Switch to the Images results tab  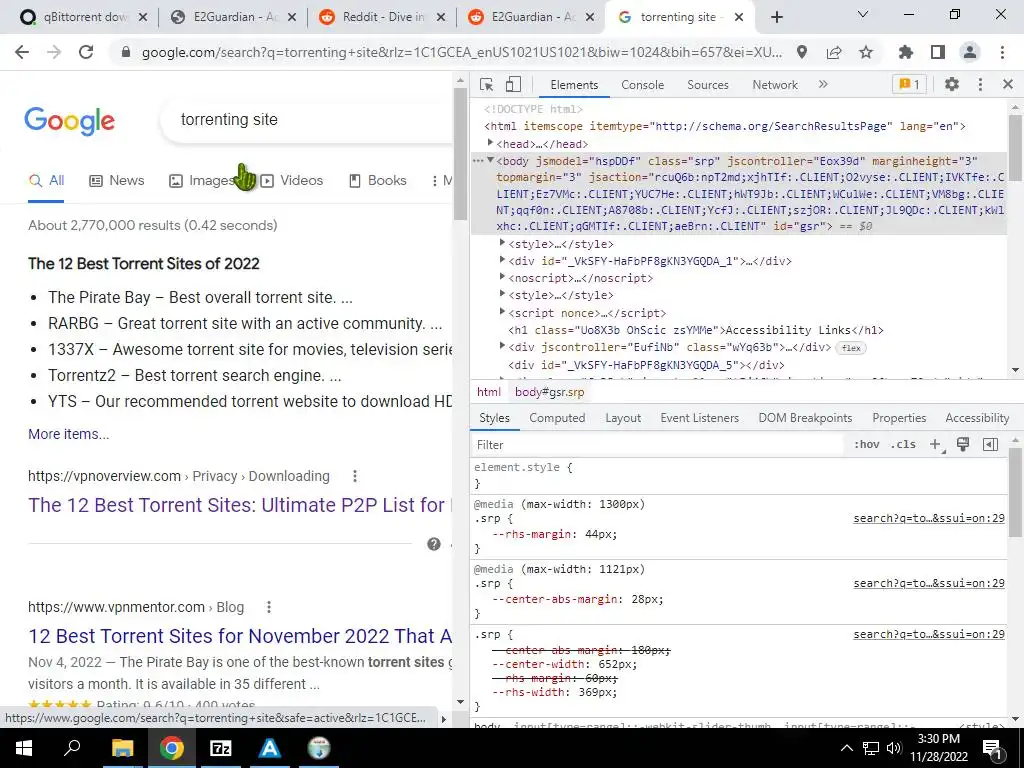click(202, 181)
